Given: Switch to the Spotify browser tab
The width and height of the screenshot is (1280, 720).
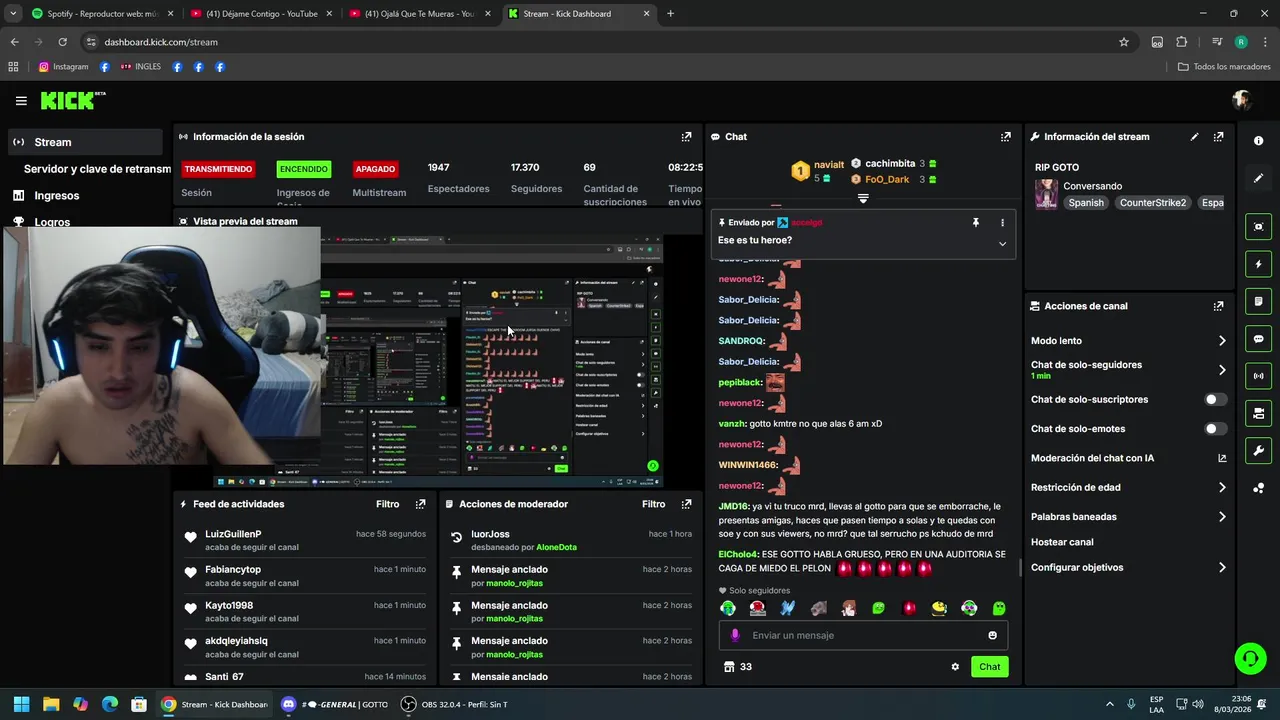Looking at the screenshot, I should point(103,14).
